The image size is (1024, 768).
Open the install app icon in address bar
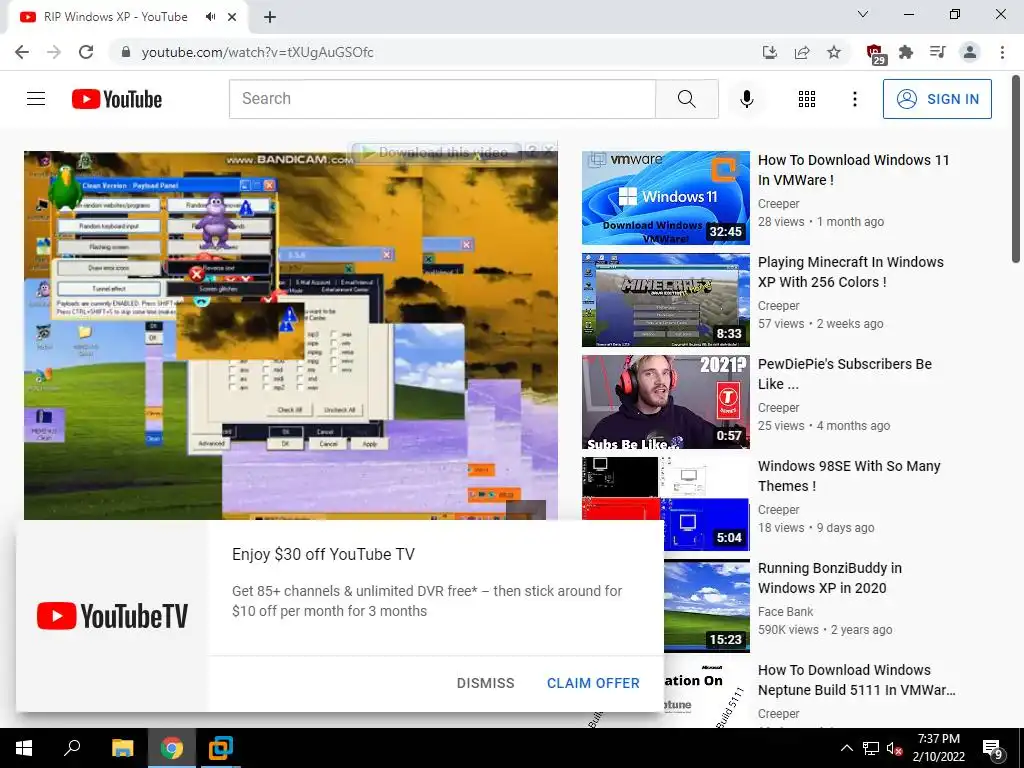(x=770, y=52)
